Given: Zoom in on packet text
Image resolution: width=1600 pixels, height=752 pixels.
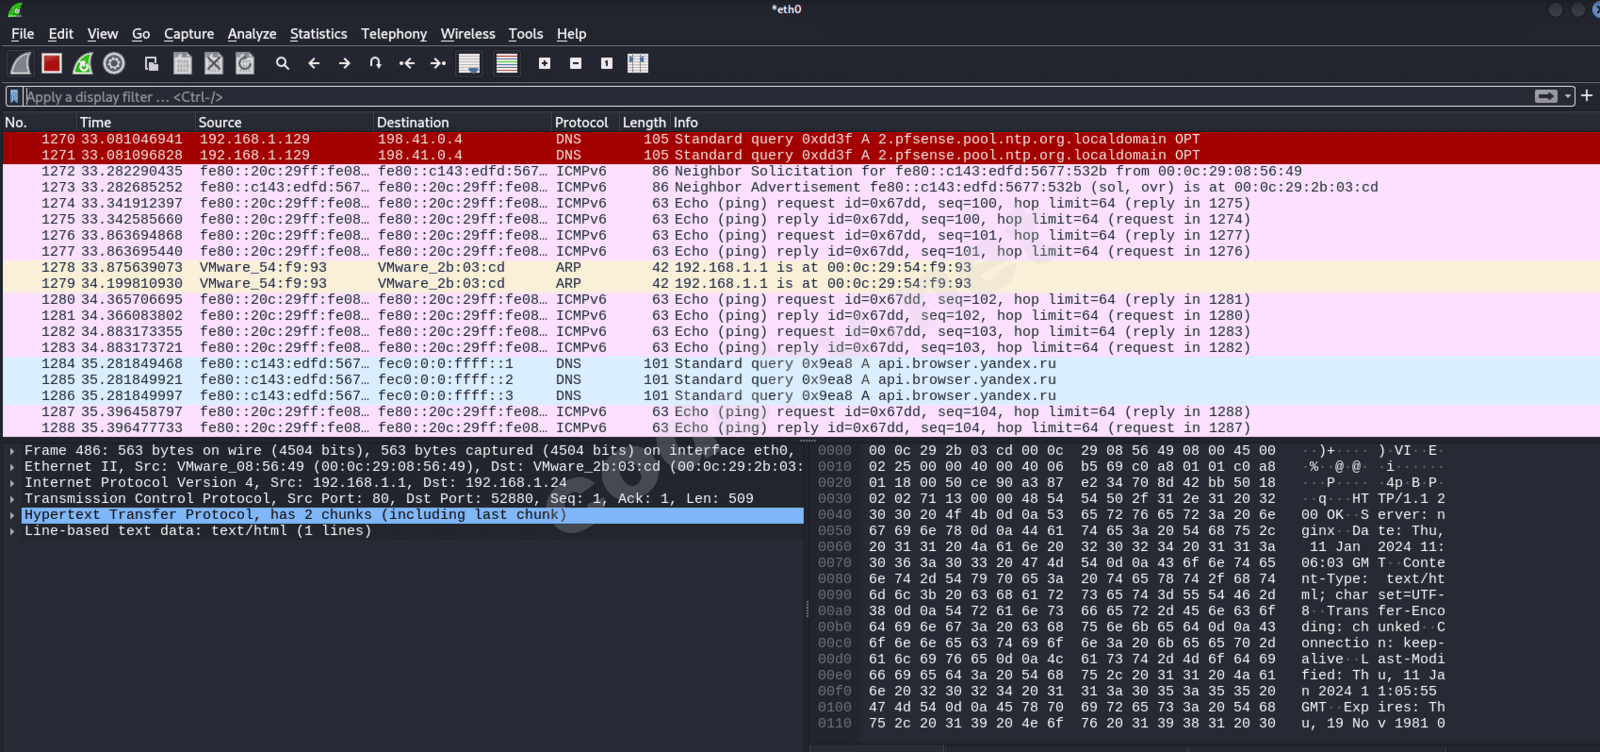Looking at the screenshot, I should [544, 64].
